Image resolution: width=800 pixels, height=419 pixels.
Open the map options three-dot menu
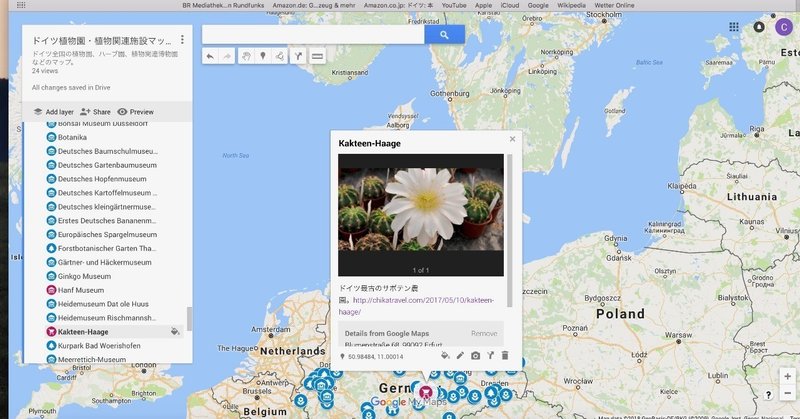(x=182, y=40)
